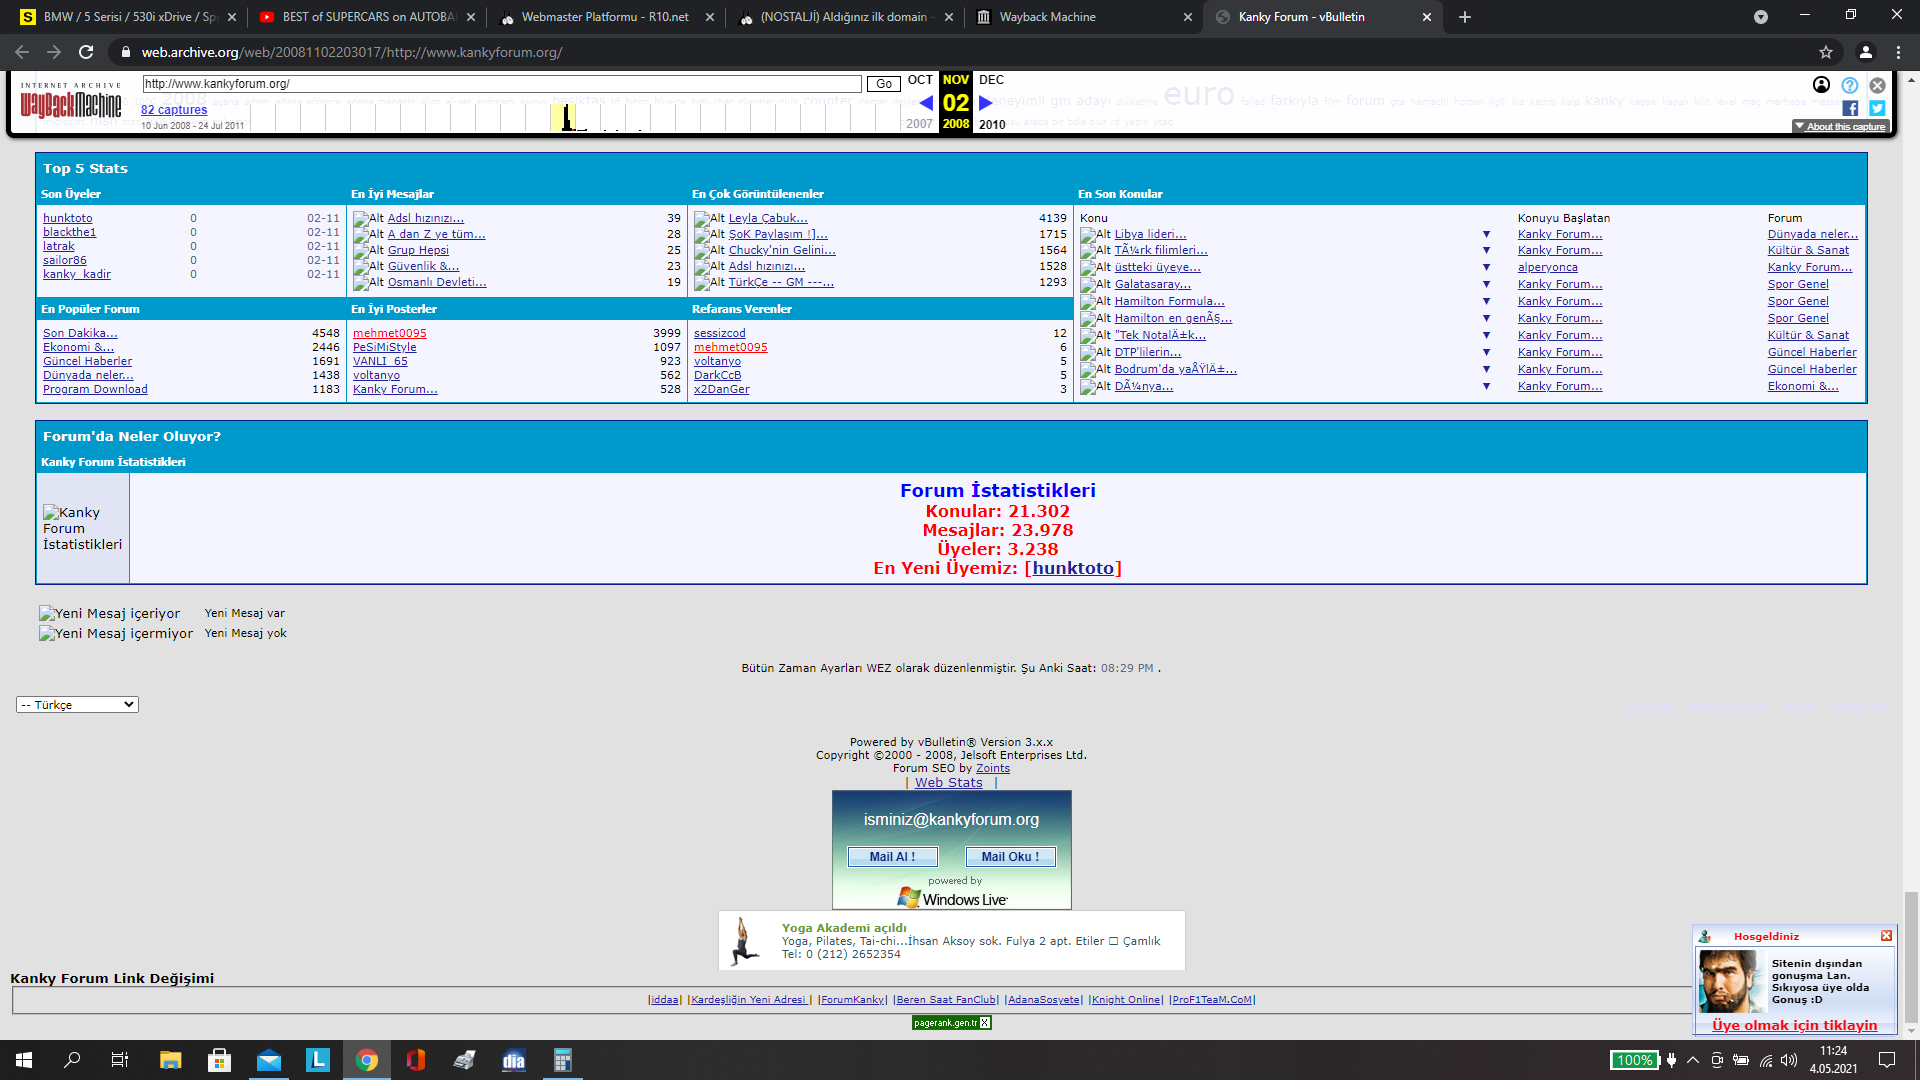Screen dimensions: 1920x1080
Task: Launch File Explorer from the taskbar
Action: click(x=170, y=1060)
